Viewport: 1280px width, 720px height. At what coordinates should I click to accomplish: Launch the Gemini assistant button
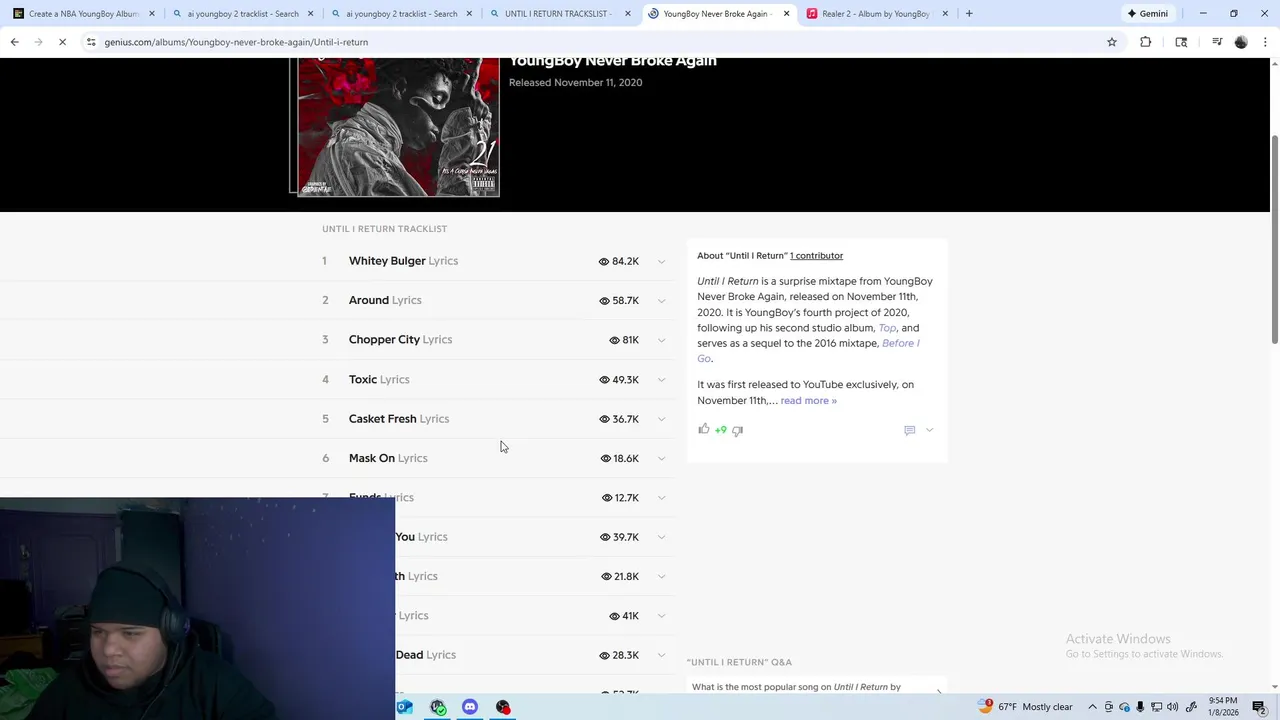pyautogui.click(x=1148, y=14)
